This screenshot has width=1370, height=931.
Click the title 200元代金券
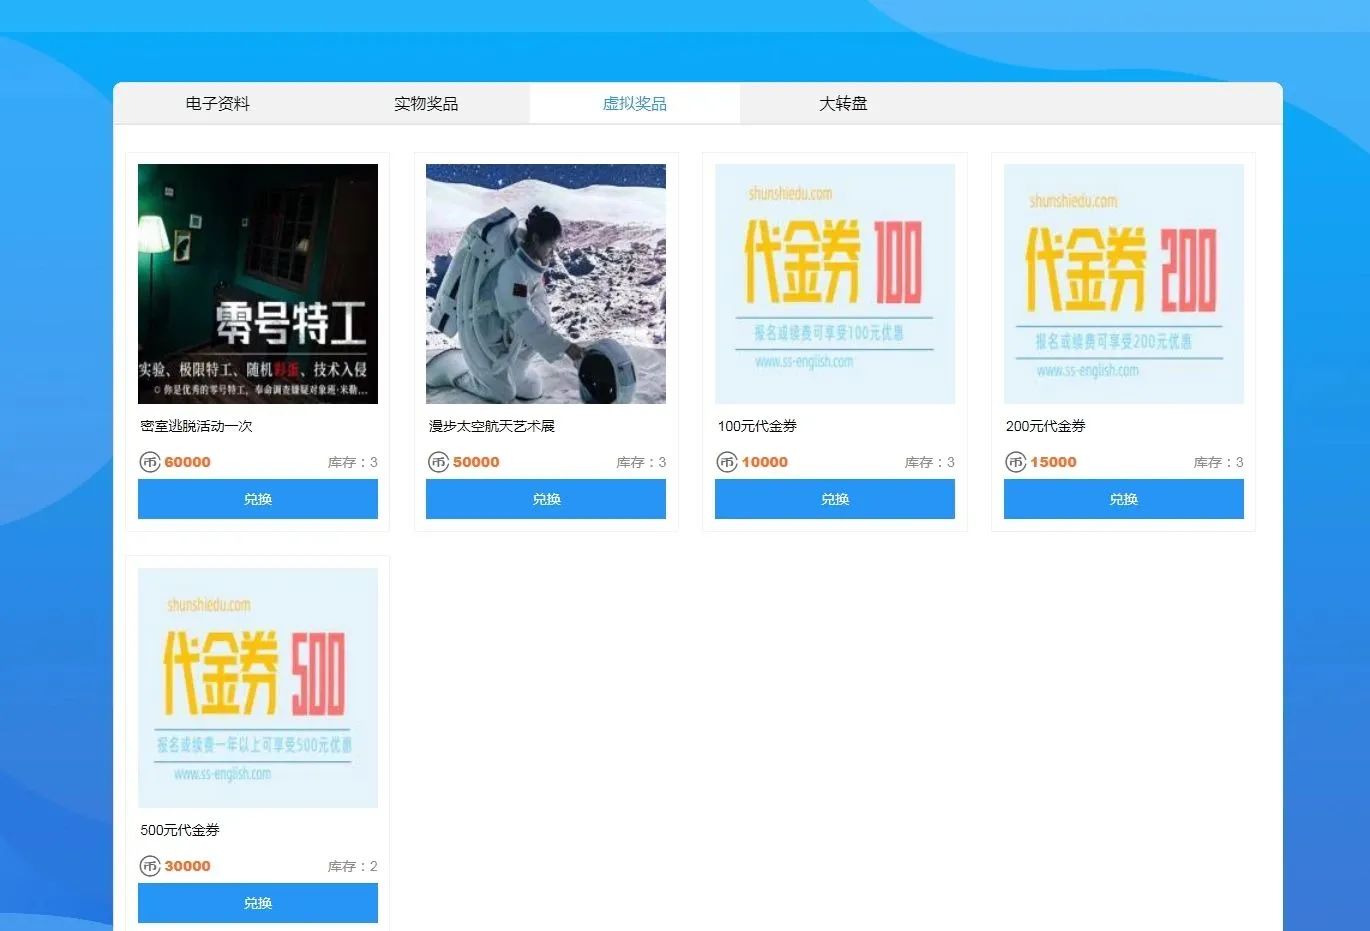click(x=1046, y=426)
